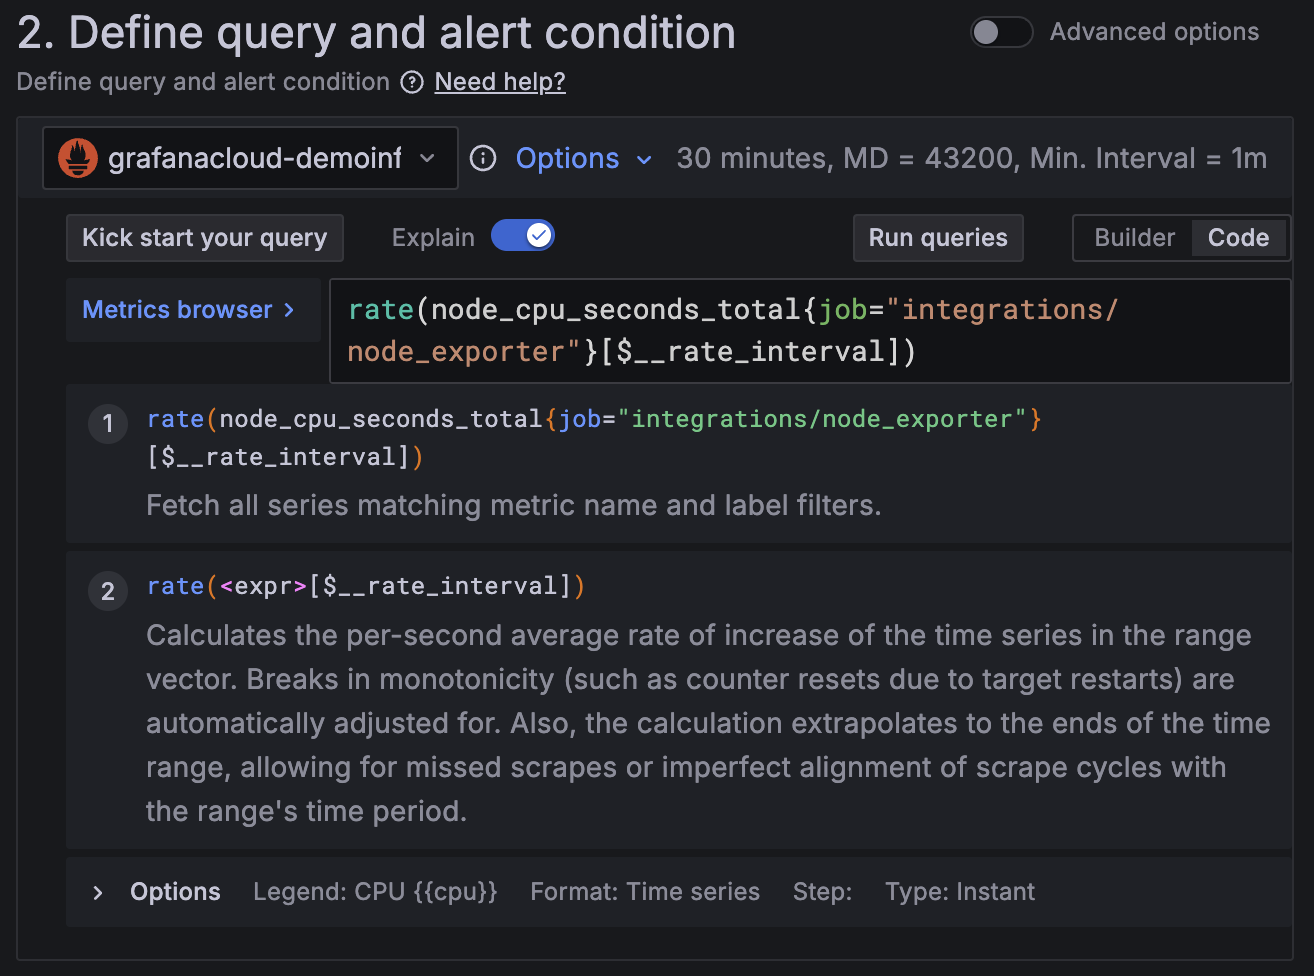Click the info icon beside the data source selector
The height and width of the screenshot is (976, 1314).
483,158
